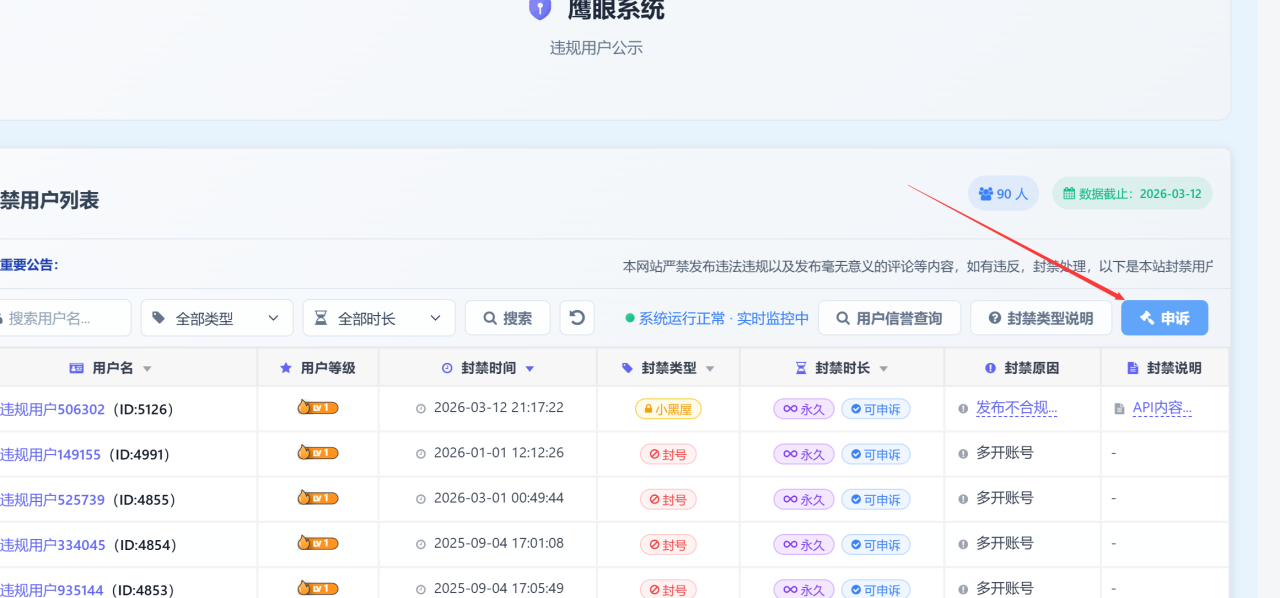Click the 申诉 appeal button
1280x598 pixels.
[1164, 317]
